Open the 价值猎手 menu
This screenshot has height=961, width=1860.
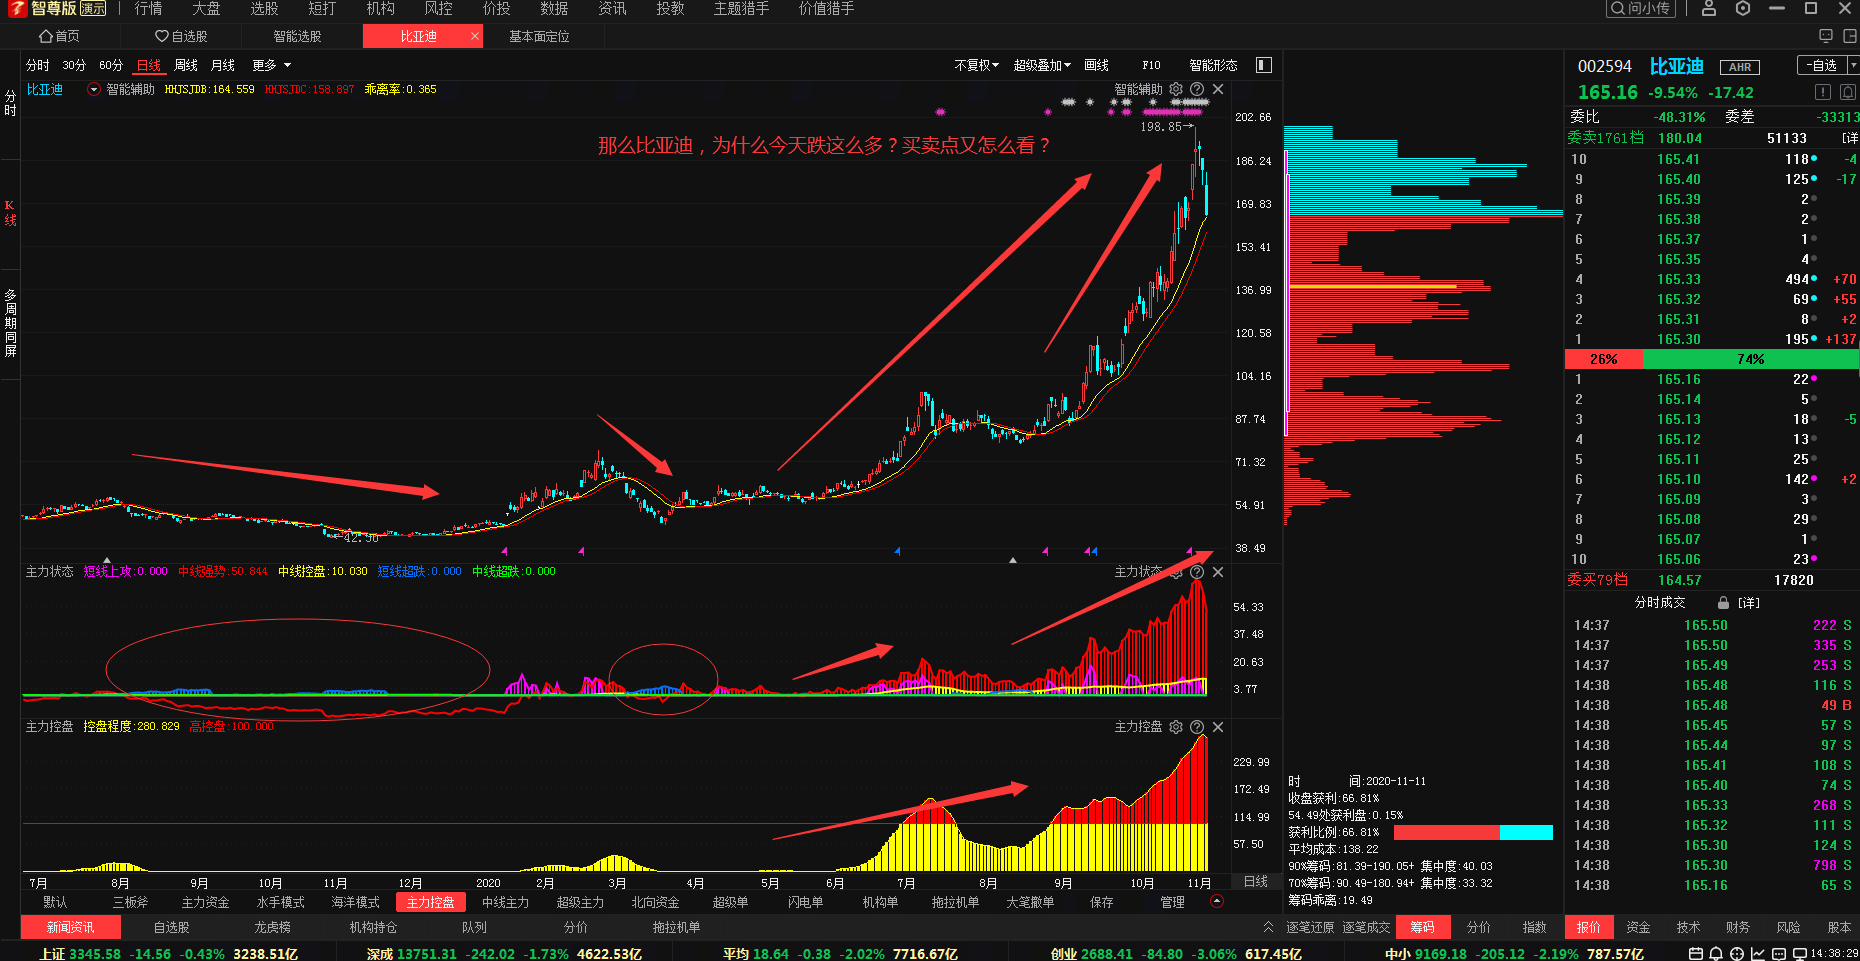826,8
